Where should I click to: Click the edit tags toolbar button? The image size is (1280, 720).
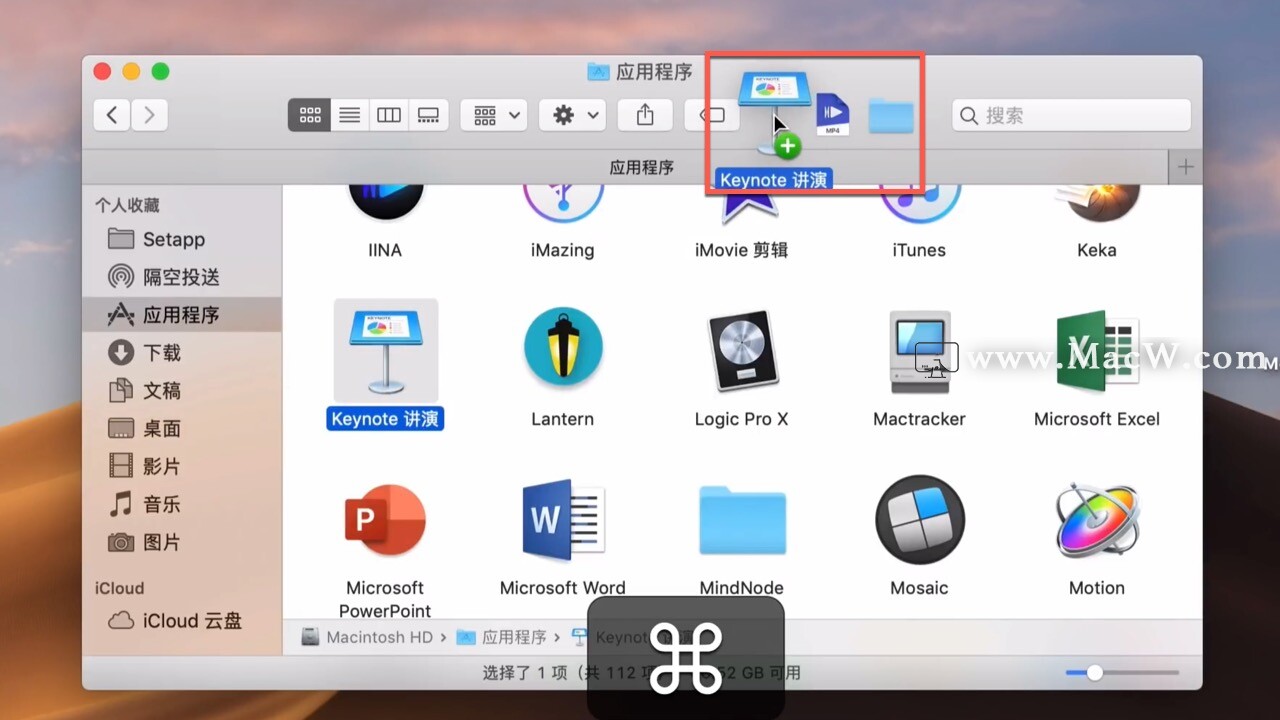pyautogui.click(x=710, y=115)
